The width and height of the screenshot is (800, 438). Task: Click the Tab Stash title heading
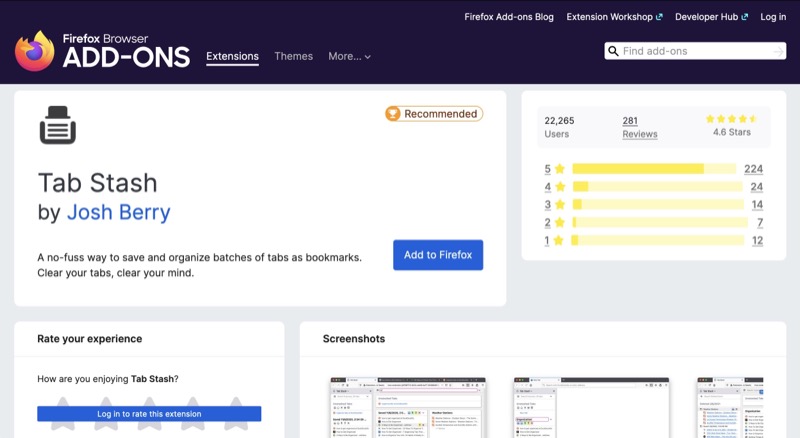97,183
